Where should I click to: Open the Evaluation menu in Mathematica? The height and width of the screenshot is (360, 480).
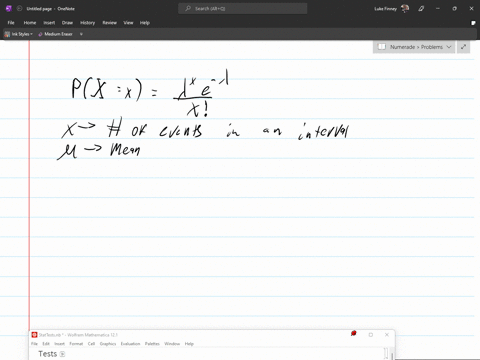[130, 344]
